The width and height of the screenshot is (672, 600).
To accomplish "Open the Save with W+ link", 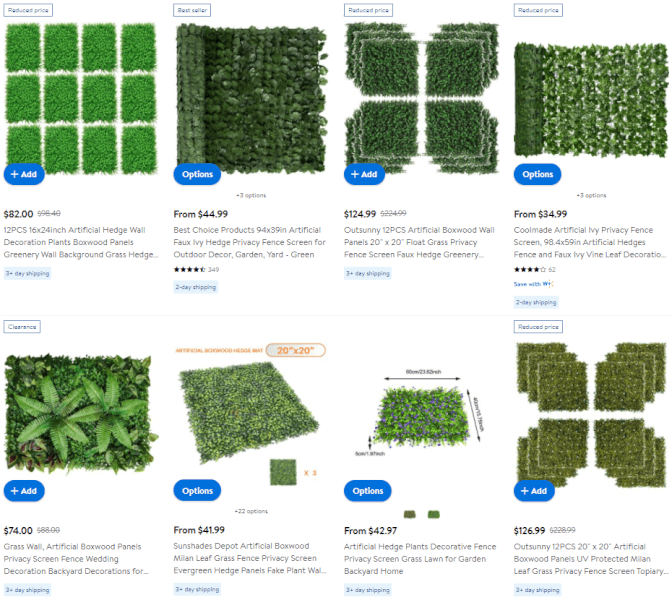I will click(534, 284).
